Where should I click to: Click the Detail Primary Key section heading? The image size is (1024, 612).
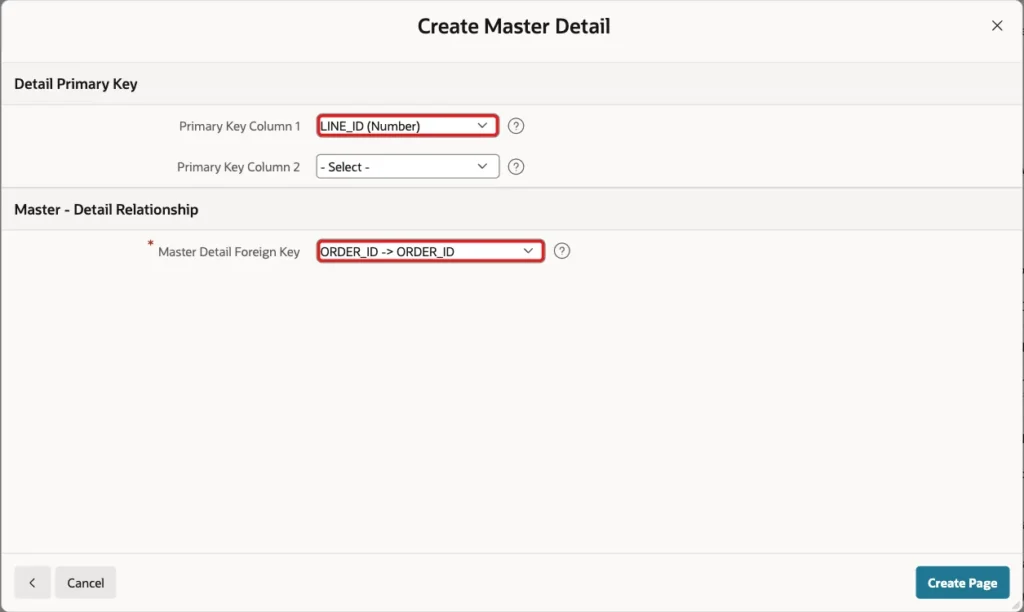pyautogui.click(x=76, y=84)
